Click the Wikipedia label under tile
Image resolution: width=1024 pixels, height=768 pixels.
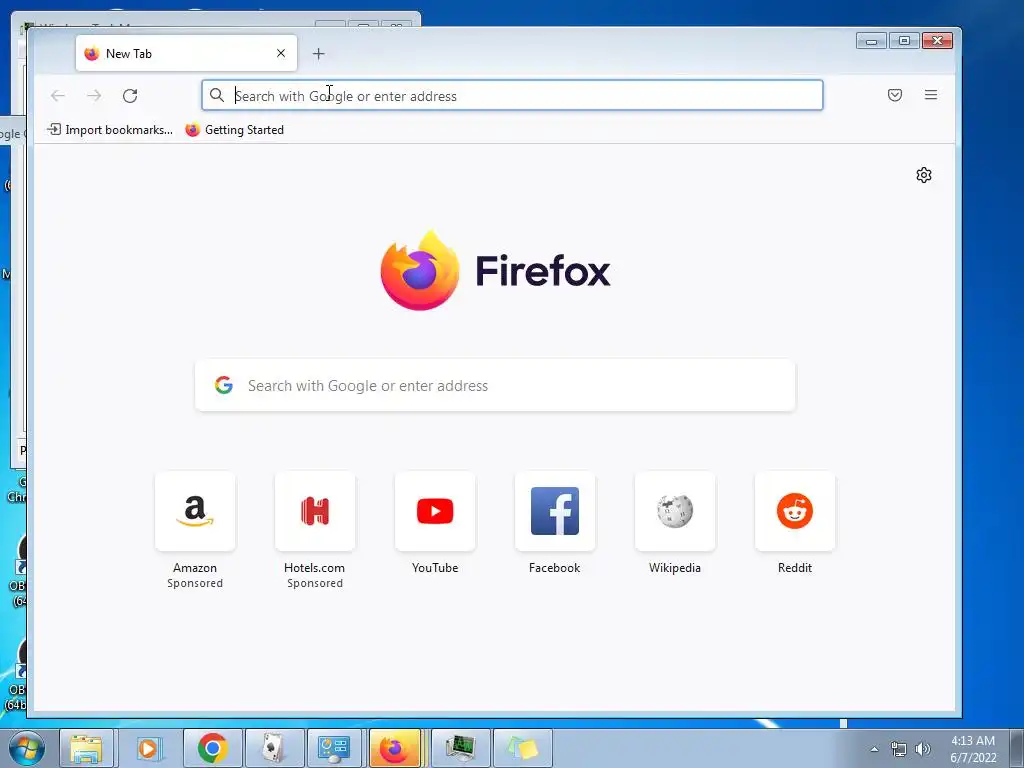click(675, 568)
